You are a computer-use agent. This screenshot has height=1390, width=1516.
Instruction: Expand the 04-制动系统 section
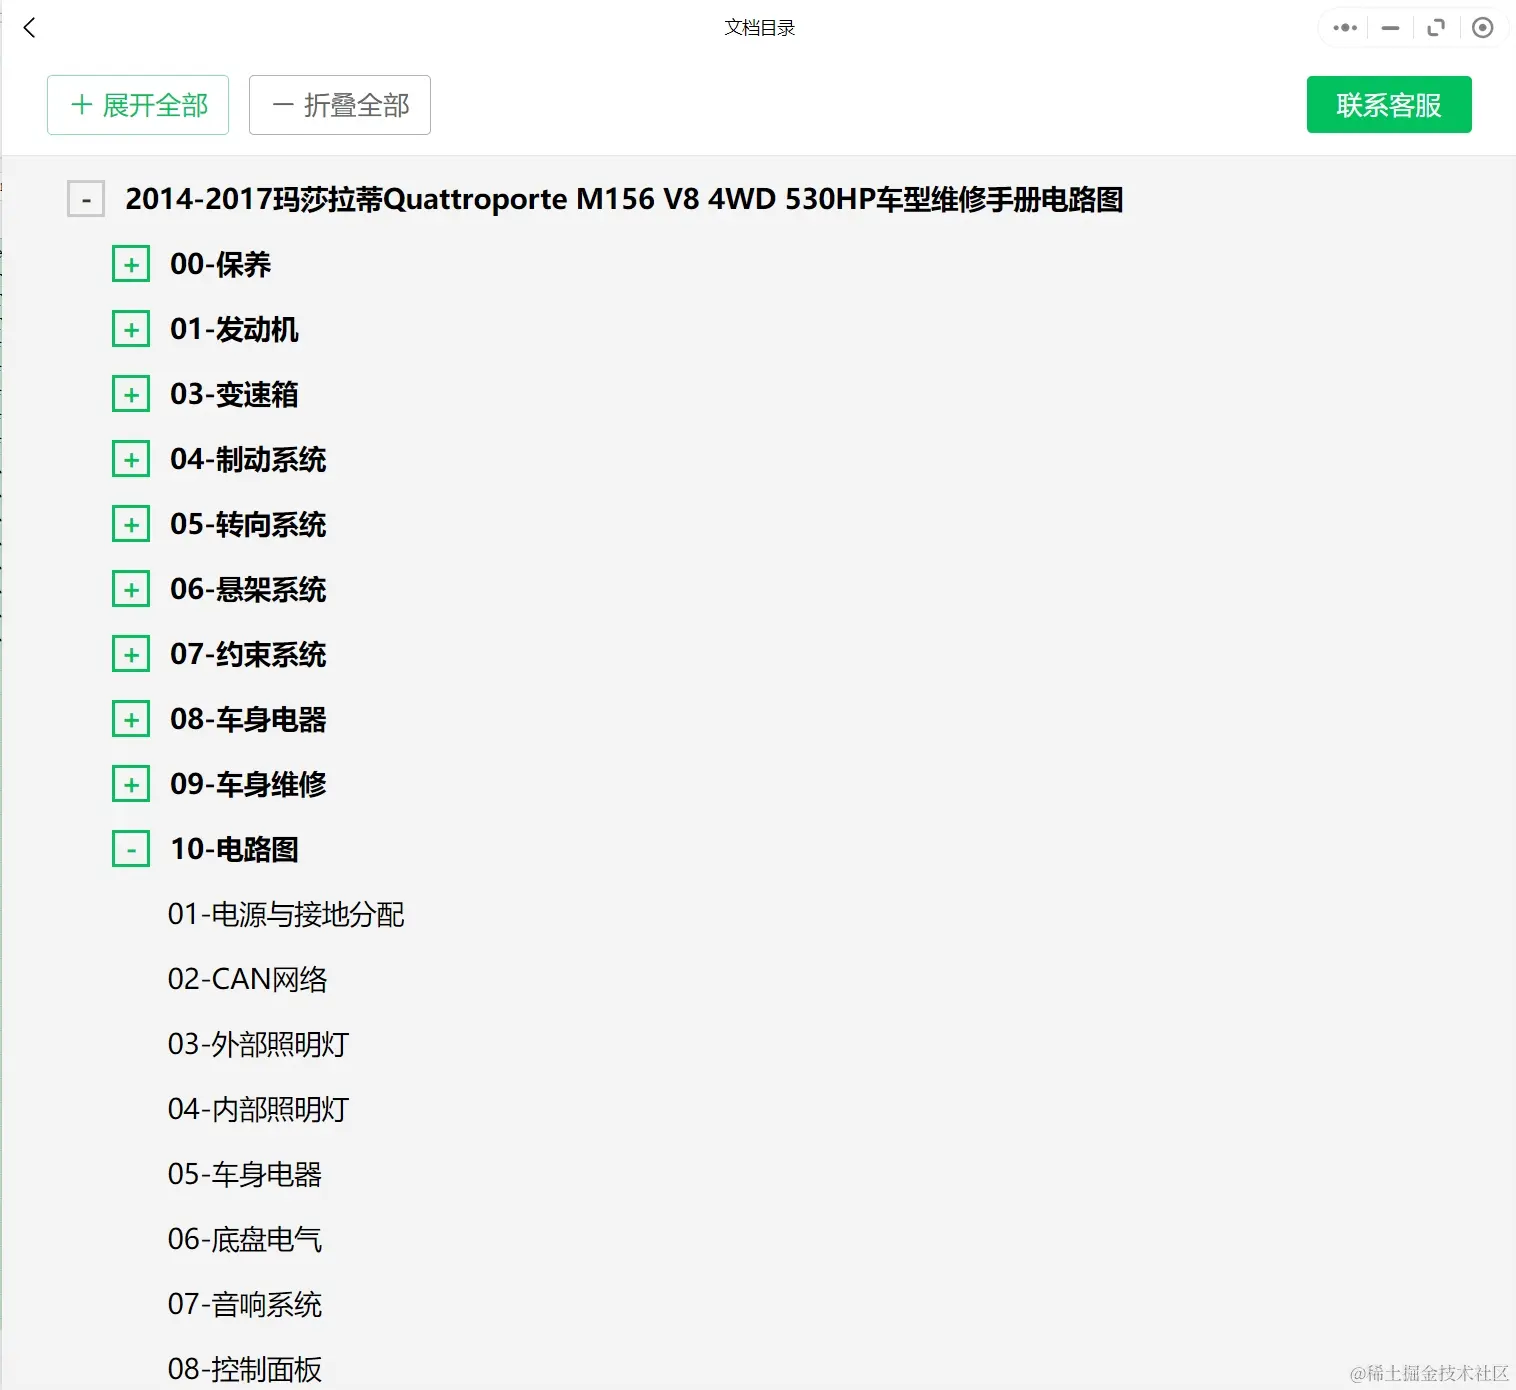(131, 459)
